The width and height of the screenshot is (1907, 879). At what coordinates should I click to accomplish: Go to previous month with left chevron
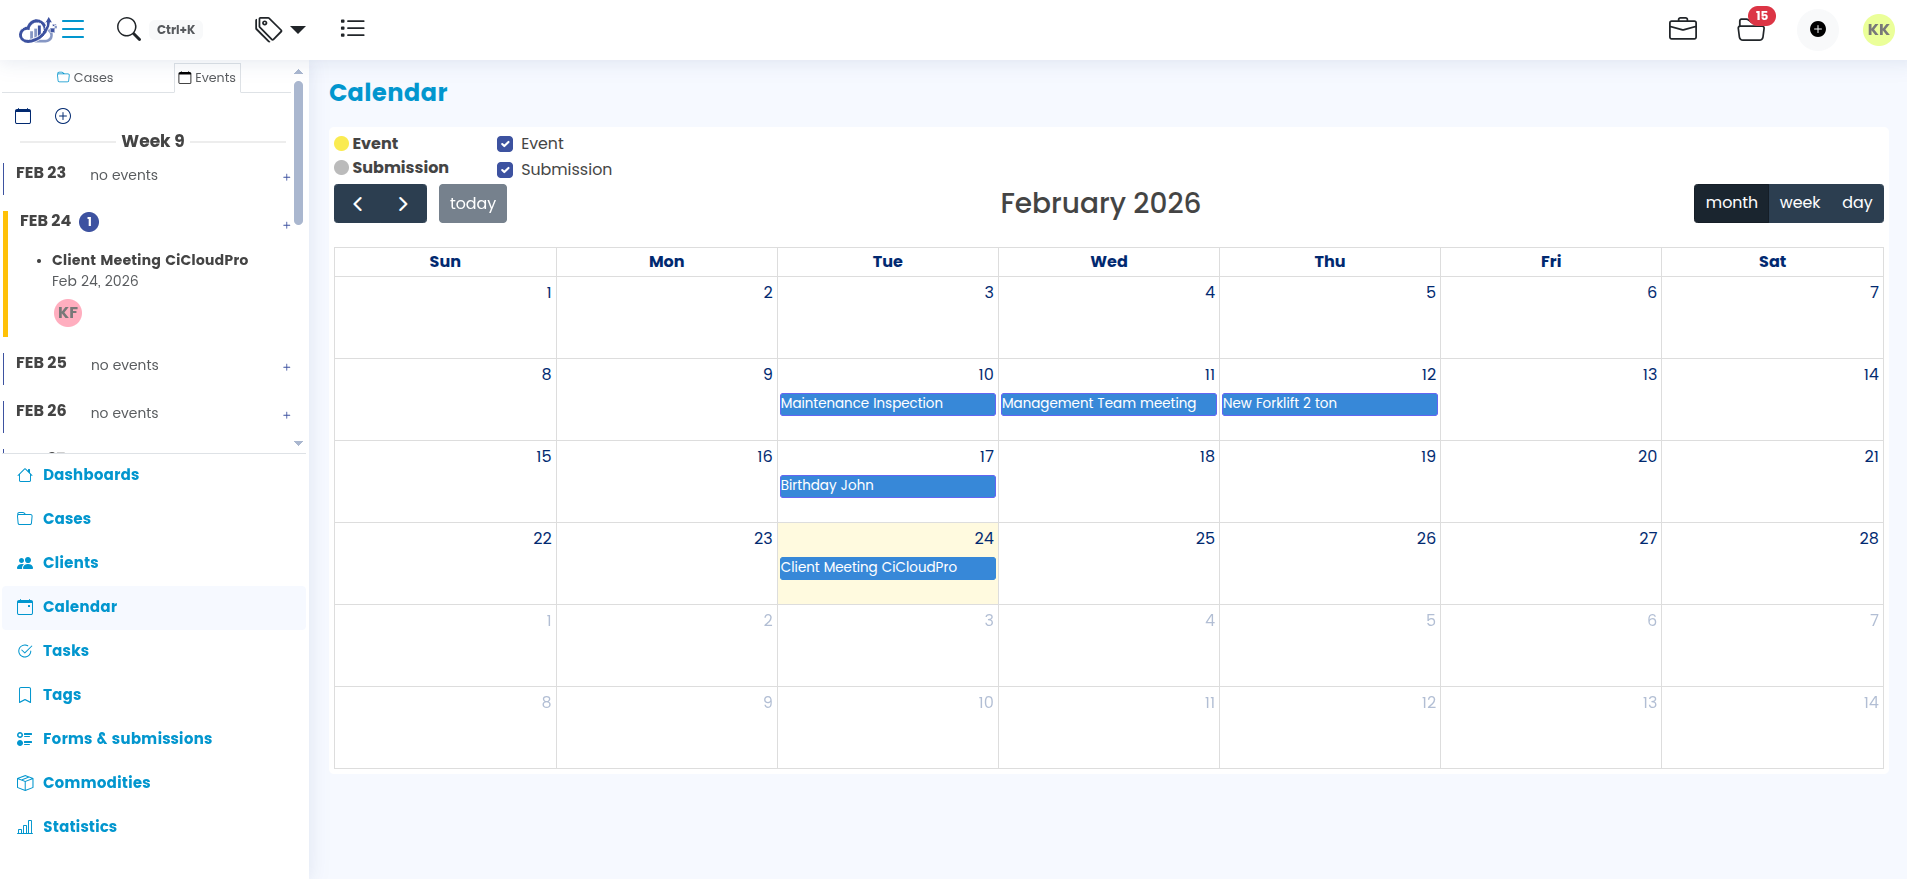pyautogui.click(x=358, y=204)
